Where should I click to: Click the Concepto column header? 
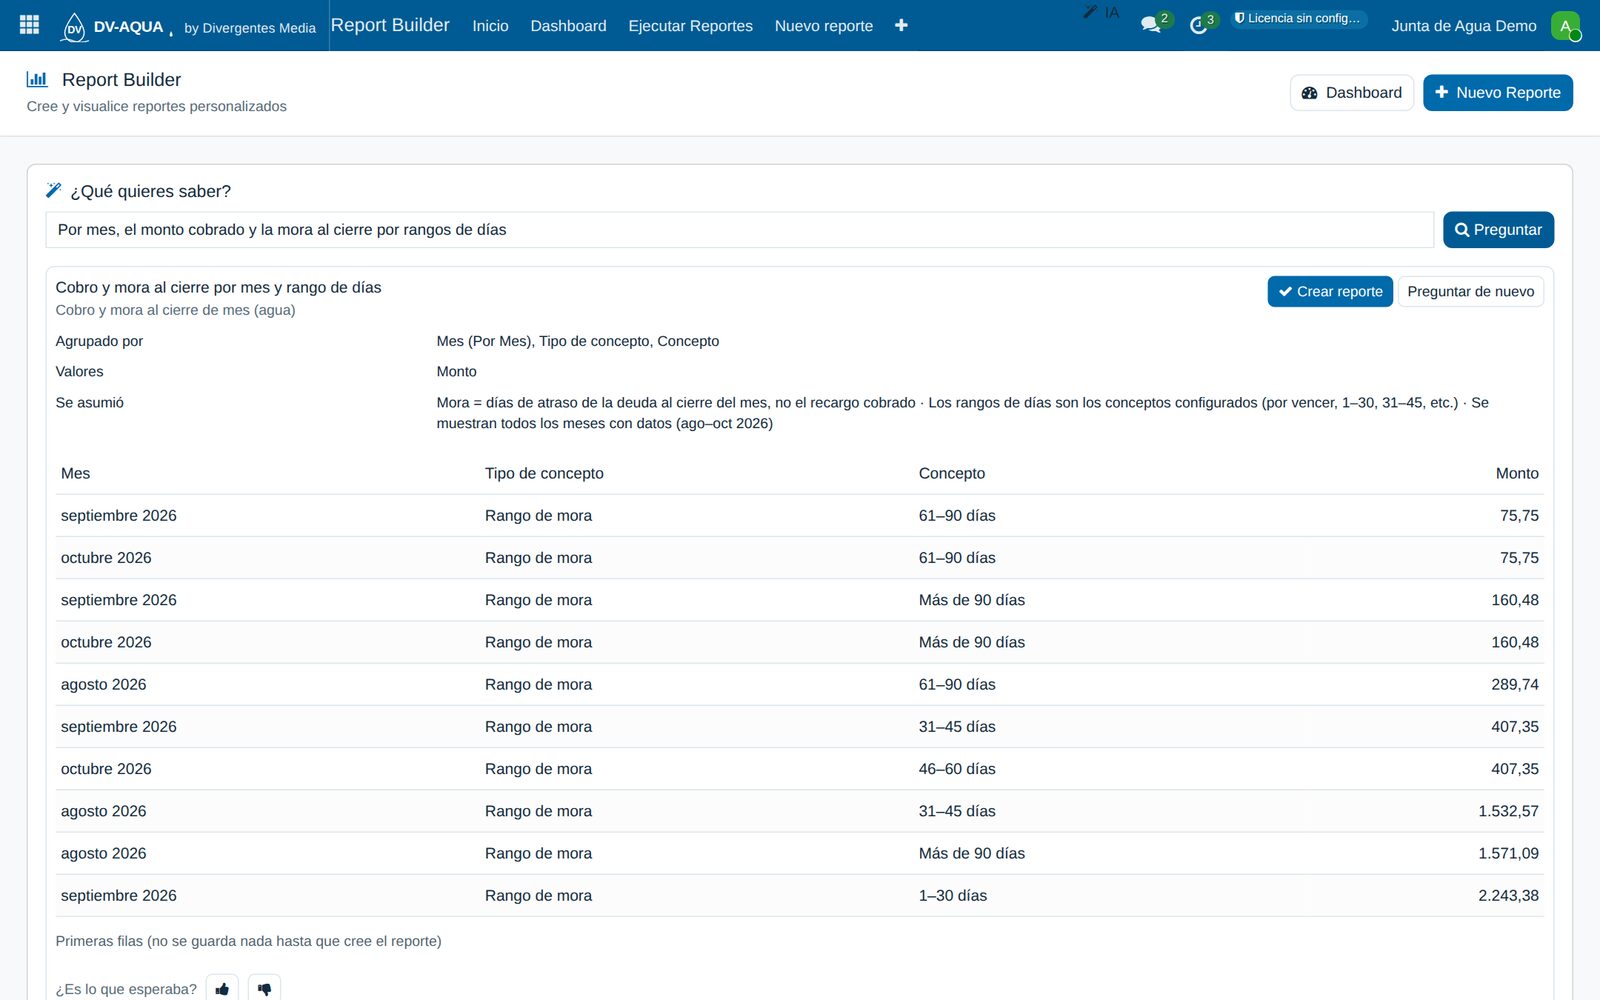(951, 473)
